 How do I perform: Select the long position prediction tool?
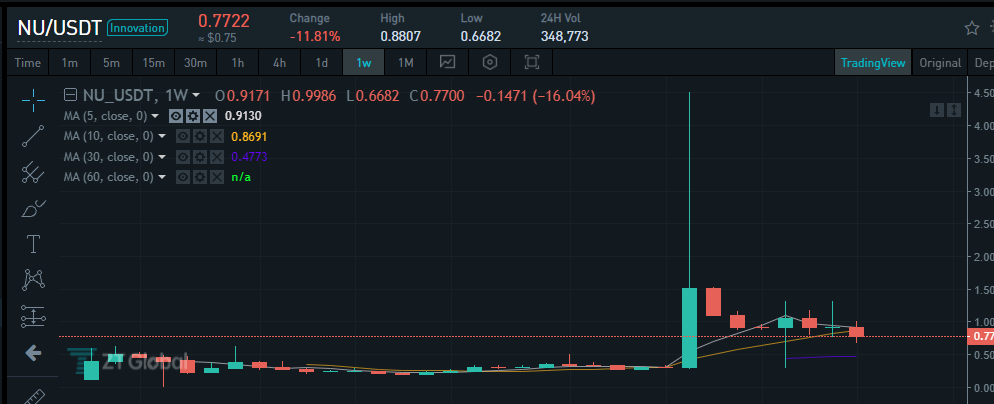(33, 316)
